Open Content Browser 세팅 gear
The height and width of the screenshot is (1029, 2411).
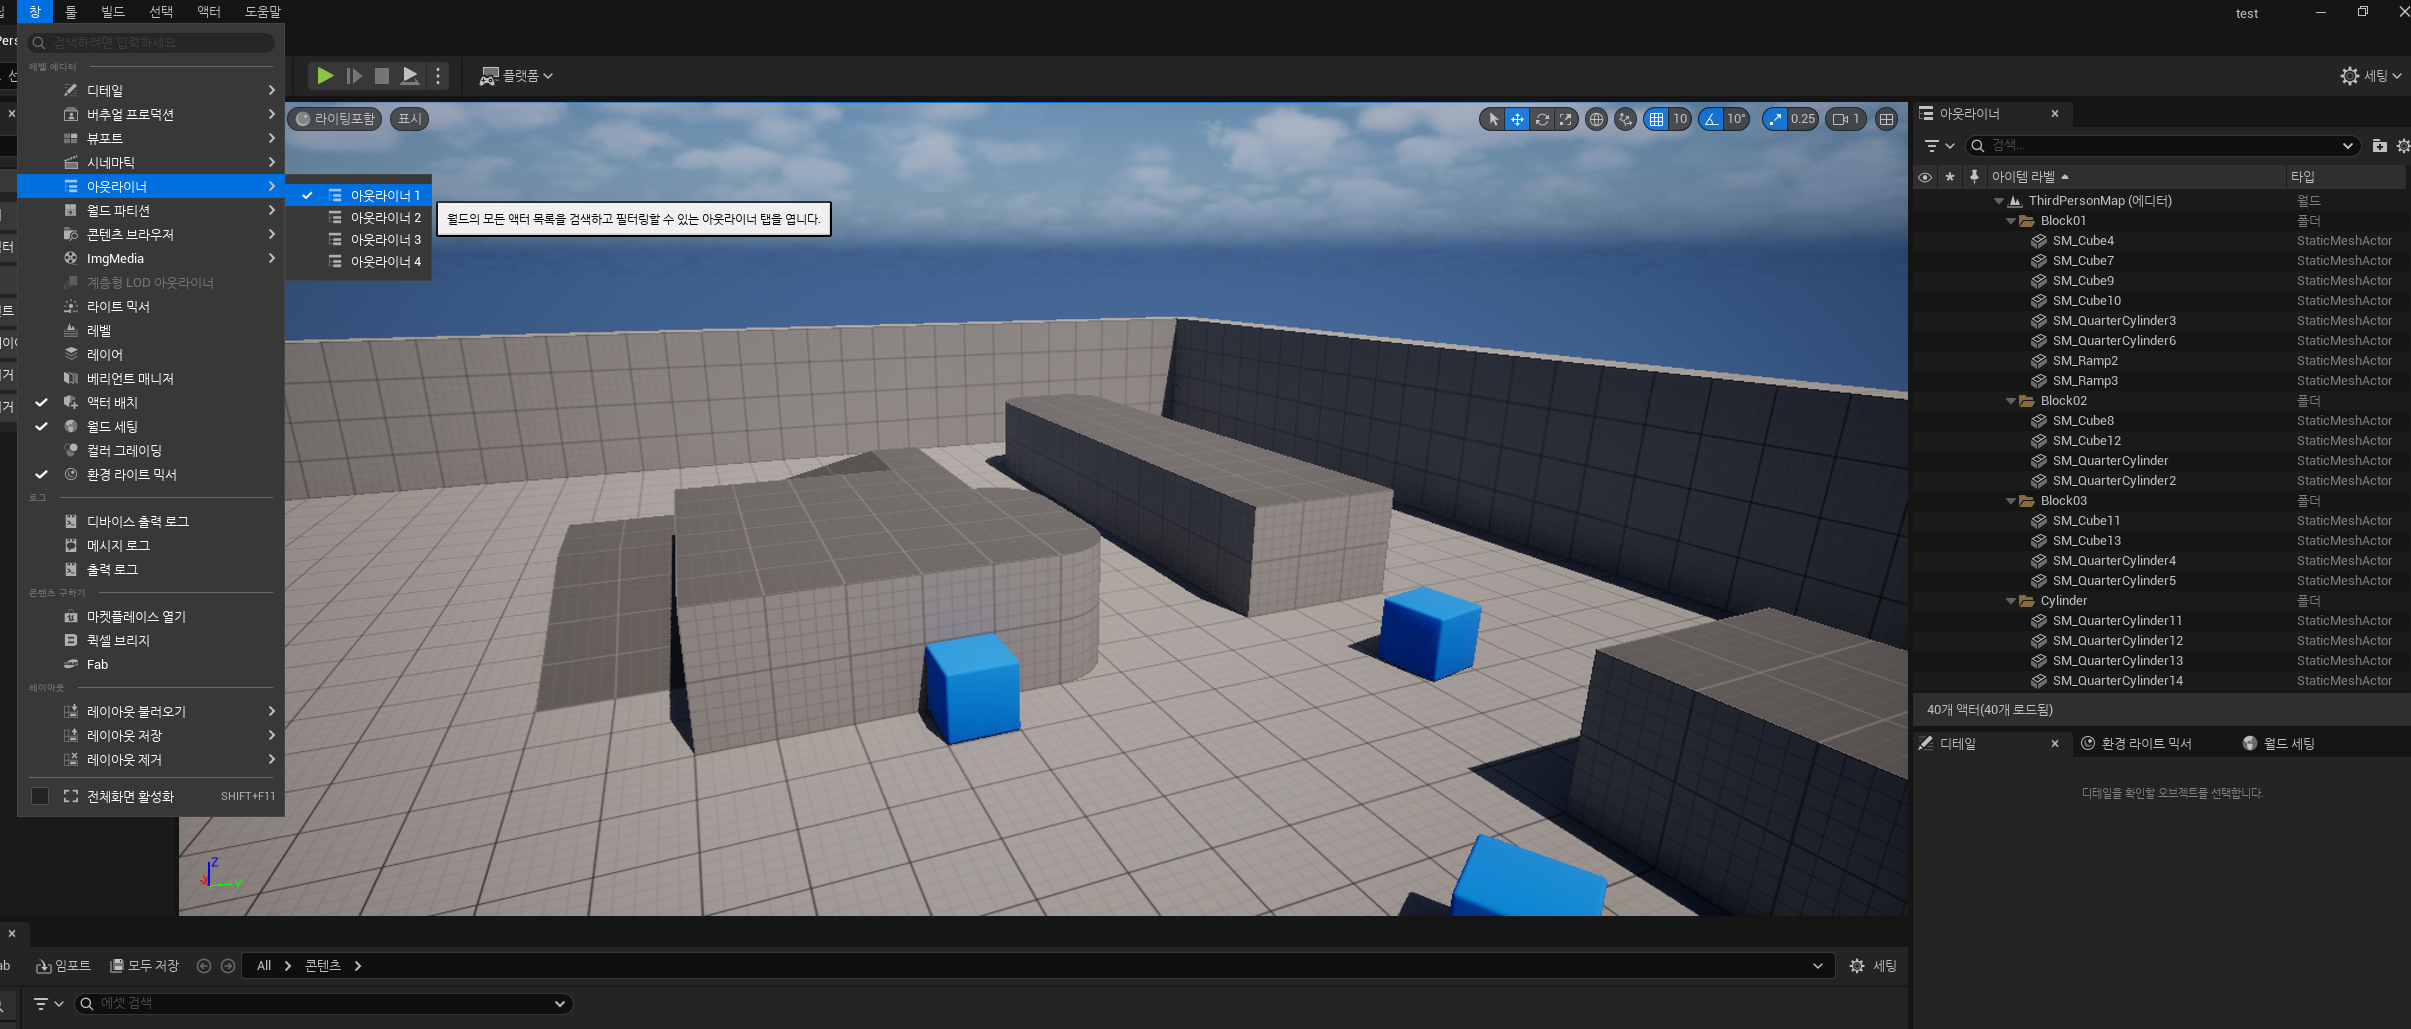tap(1872, 966)
